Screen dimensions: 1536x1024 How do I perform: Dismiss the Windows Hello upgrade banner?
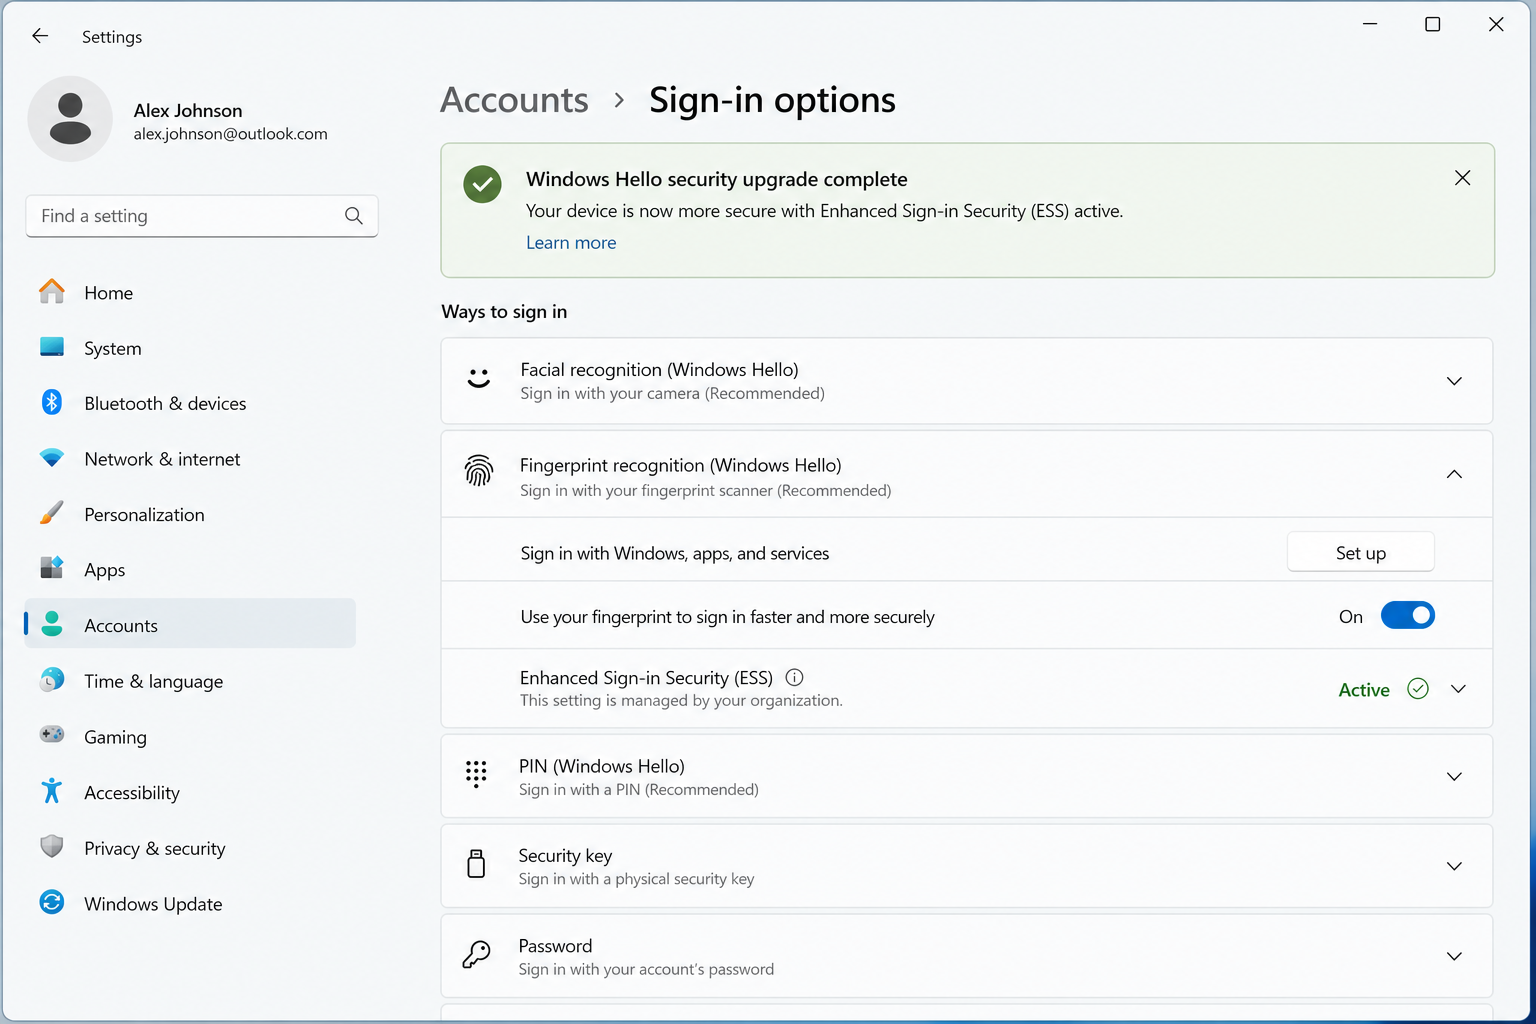click(x=1462, y=178)
